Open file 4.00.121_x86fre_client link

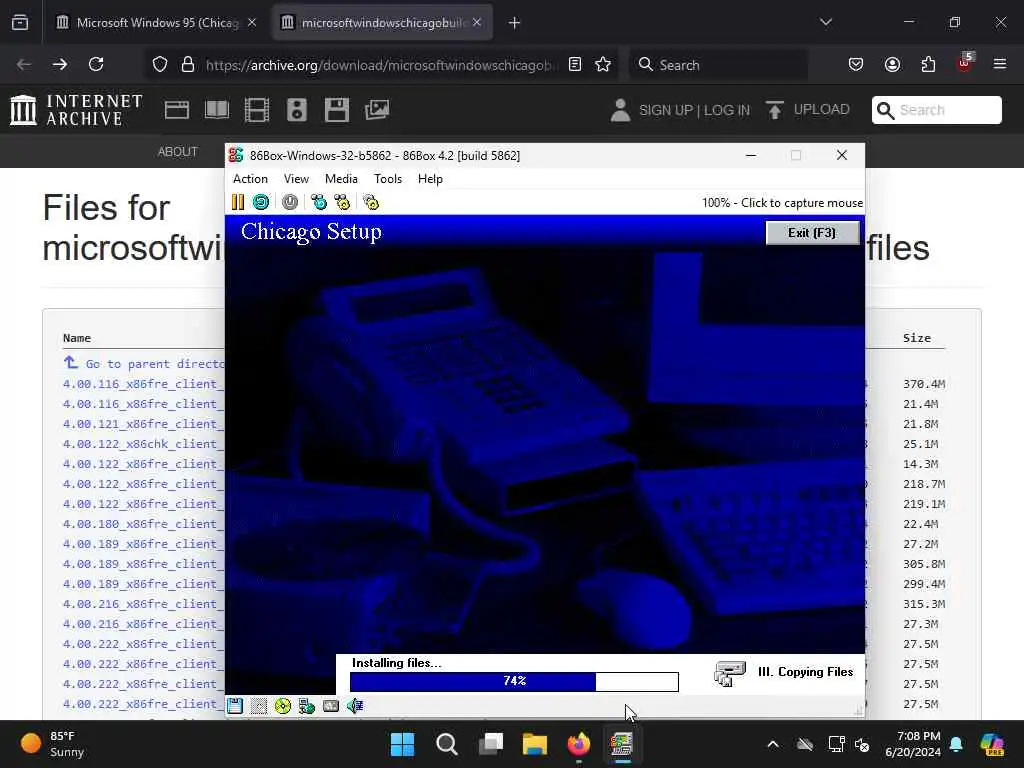[143, 424]
